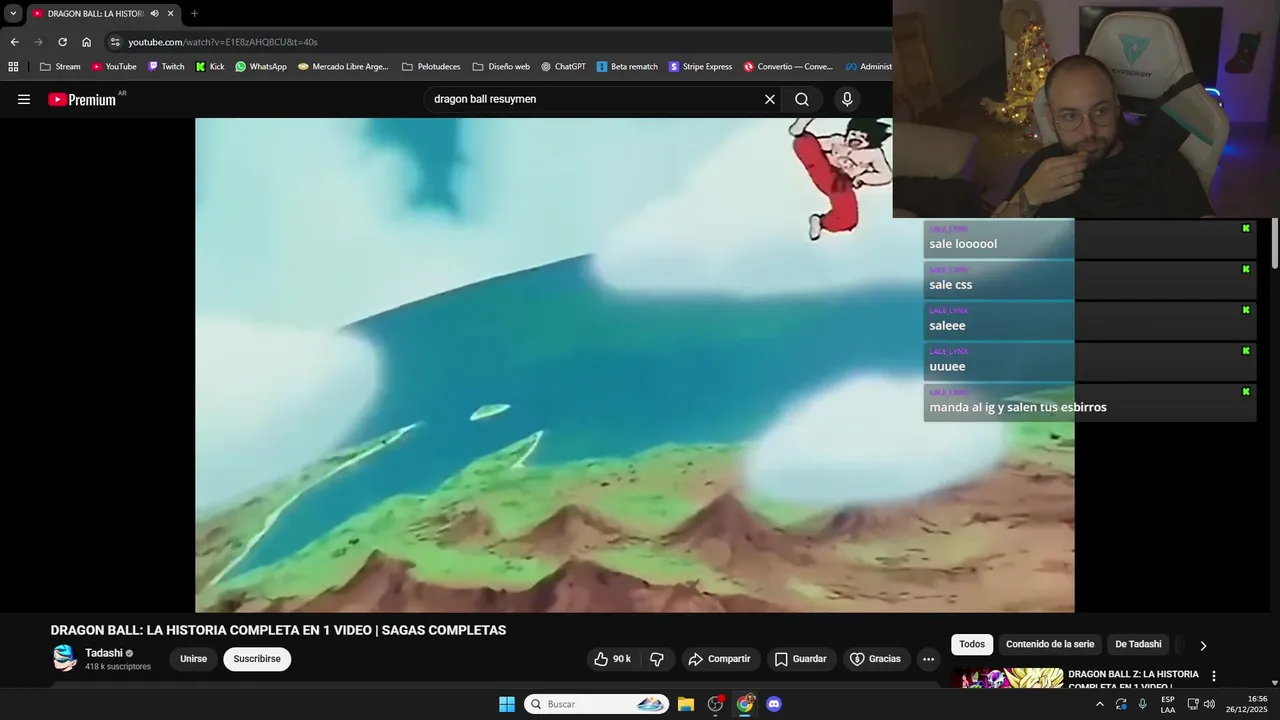This screenshot has height=720, width=1280.
Task: Open the Twitch bookmark
Action: click(166, 67)
